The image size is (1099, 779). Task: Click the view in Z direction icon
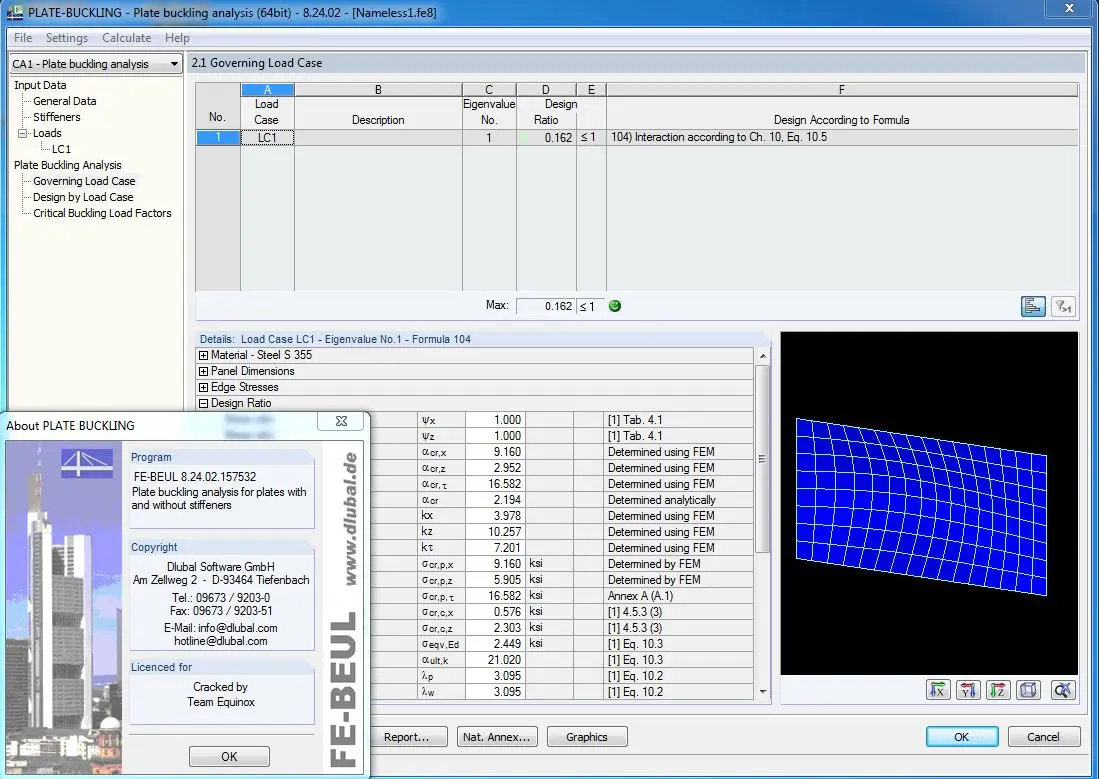point(998,689)
